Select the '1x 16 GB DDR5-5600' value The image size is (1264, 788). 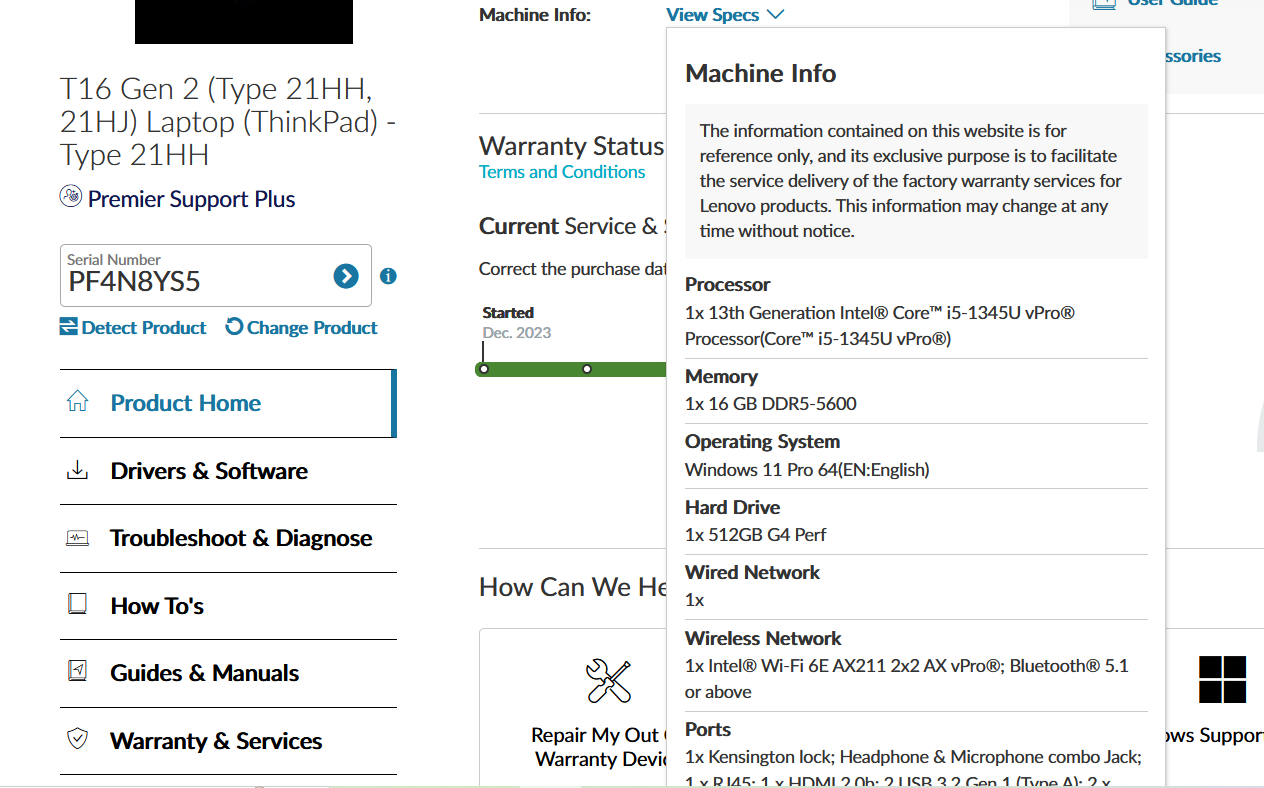tap(771, 404)
